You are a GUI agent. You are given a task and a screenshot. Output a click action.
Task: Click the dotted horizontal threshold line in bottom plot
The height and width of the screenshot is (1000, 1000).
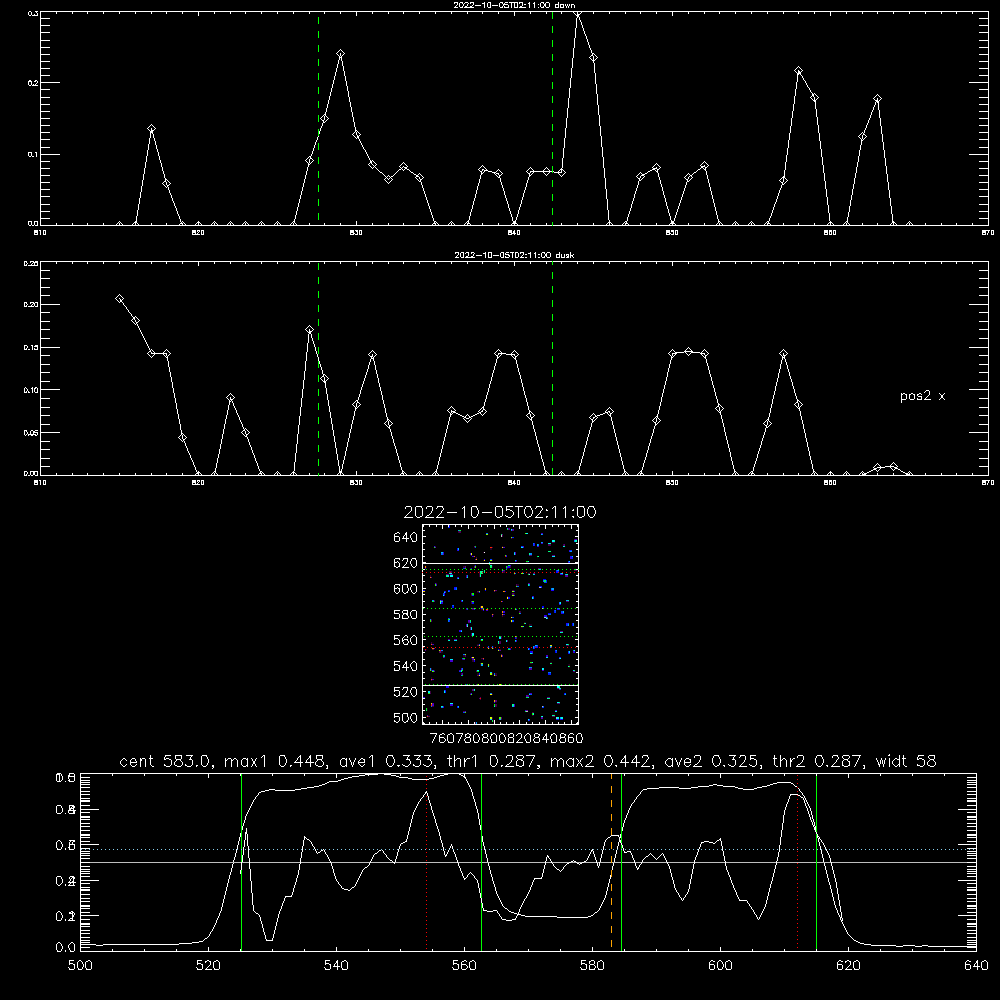click(x=528, y=849)
